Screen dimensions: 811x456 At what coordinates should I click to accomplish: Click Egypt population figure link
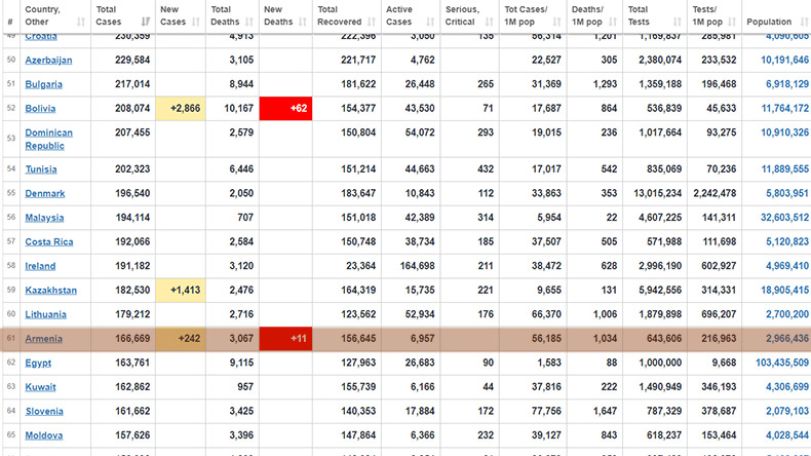click(x=782, y=363)
